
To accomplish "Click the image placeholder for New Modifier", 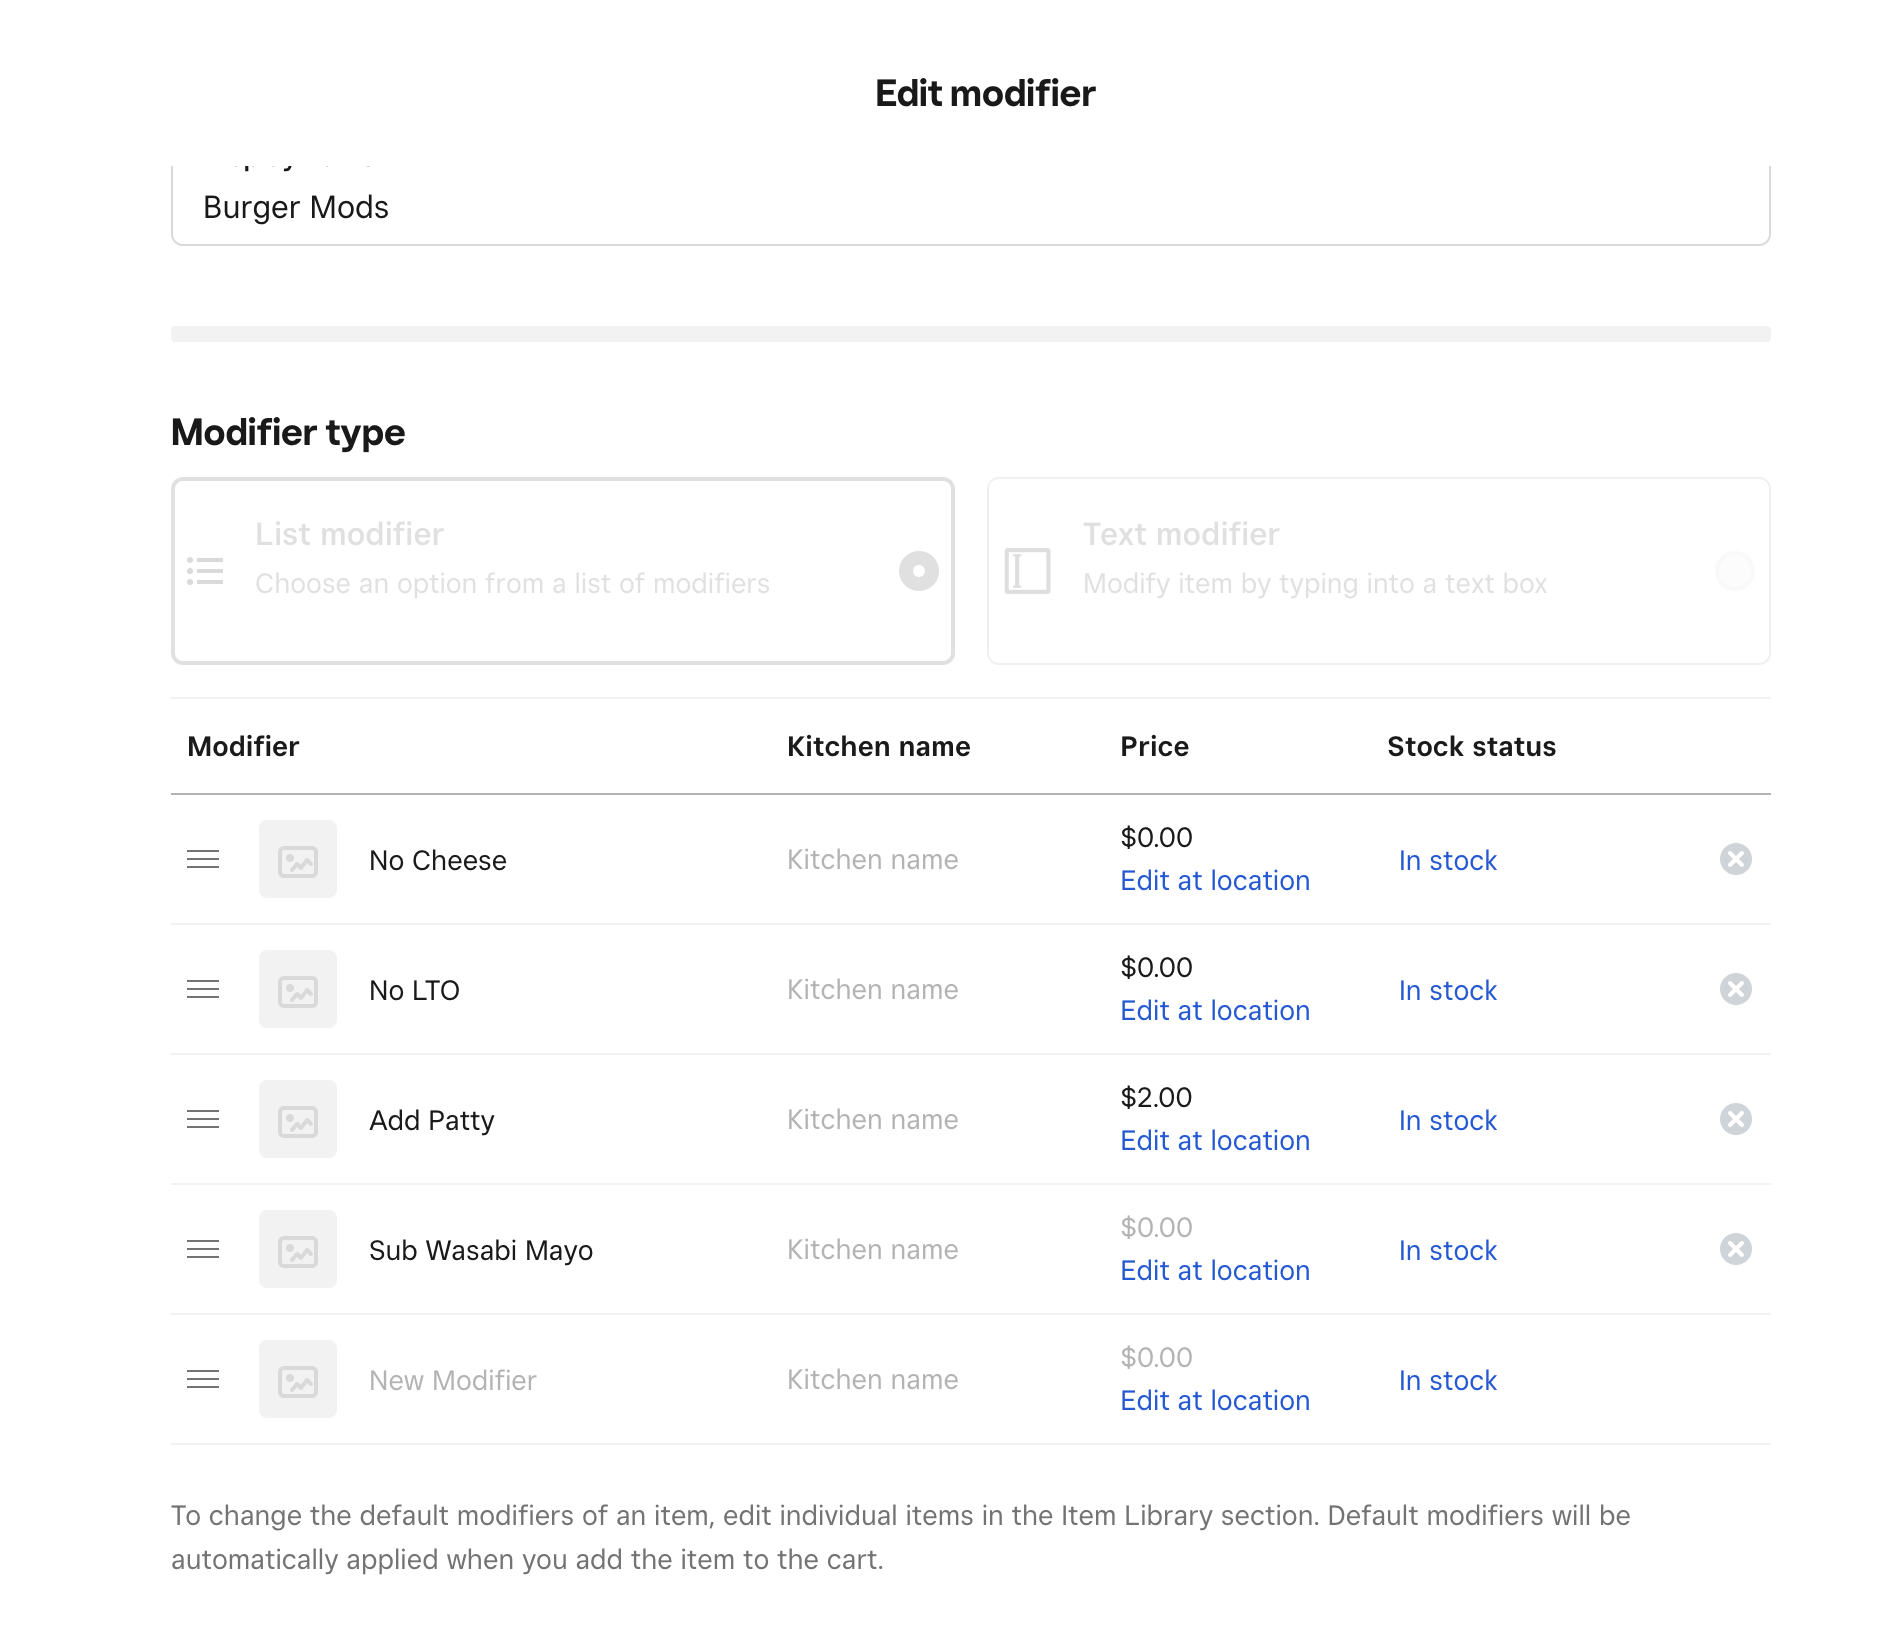I will point(298,1380).
